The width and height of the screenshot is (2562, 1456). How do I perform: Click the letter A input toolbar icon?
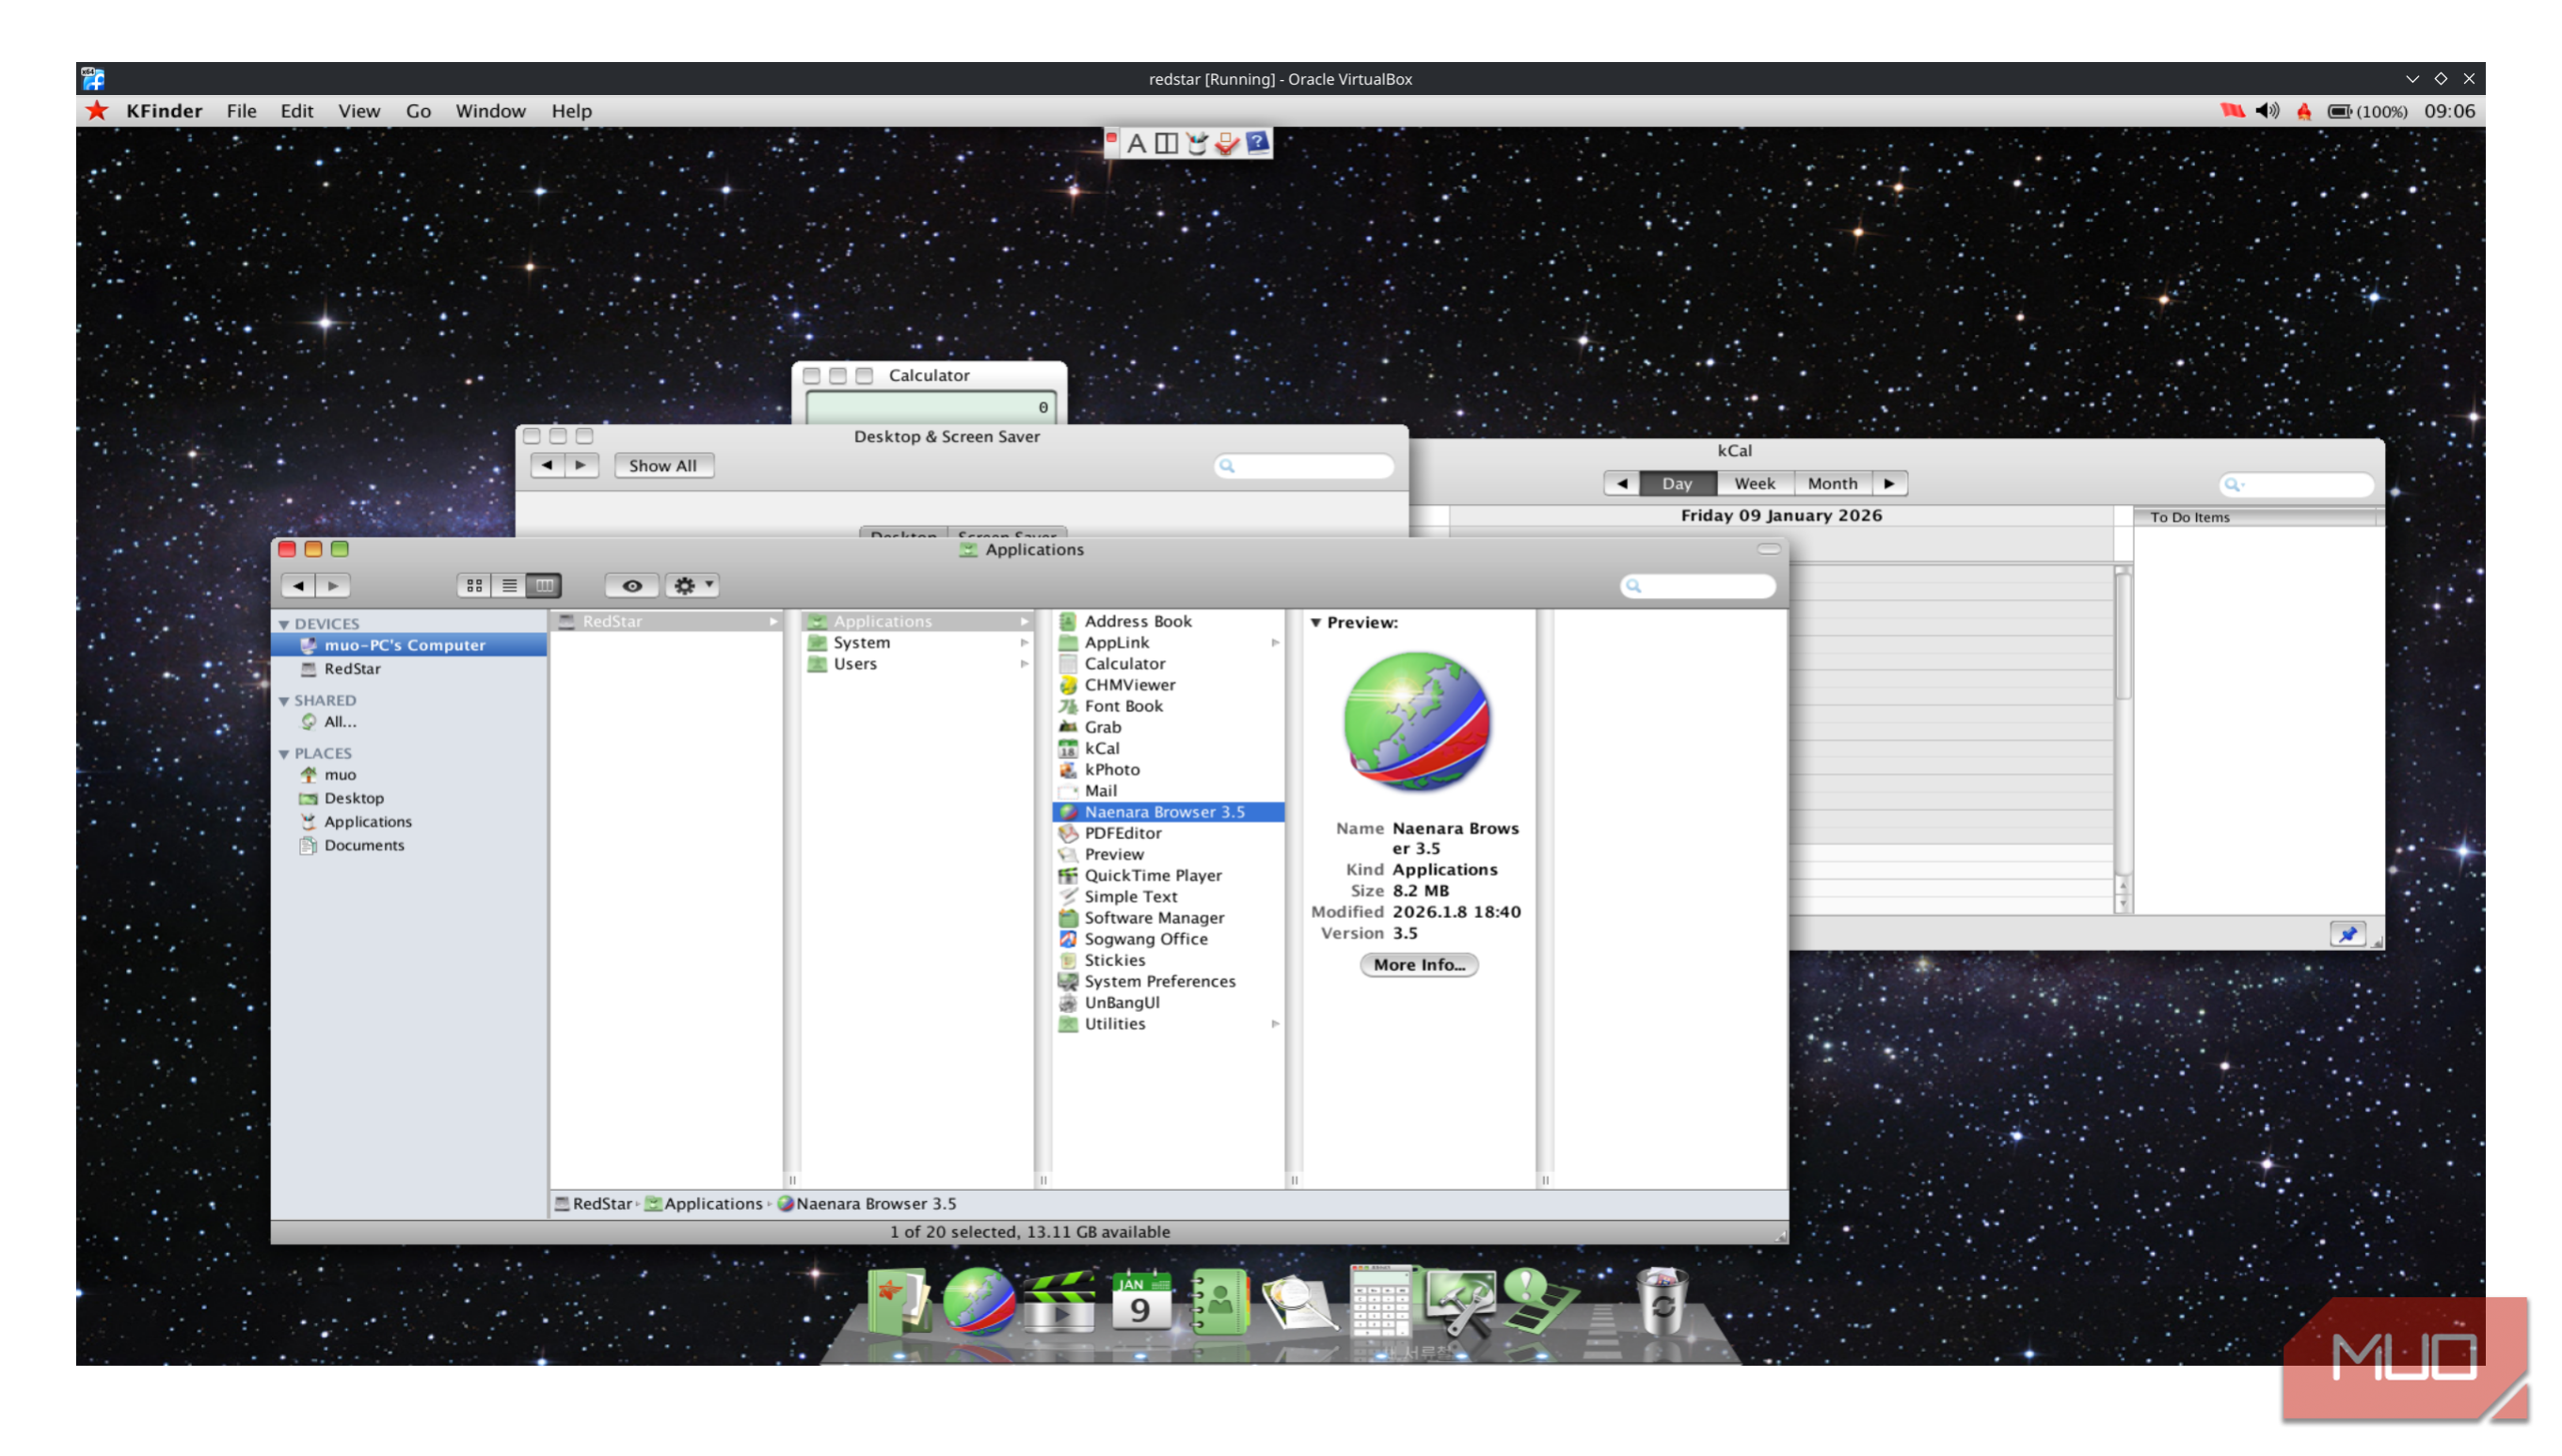(x=1136, y=143)
